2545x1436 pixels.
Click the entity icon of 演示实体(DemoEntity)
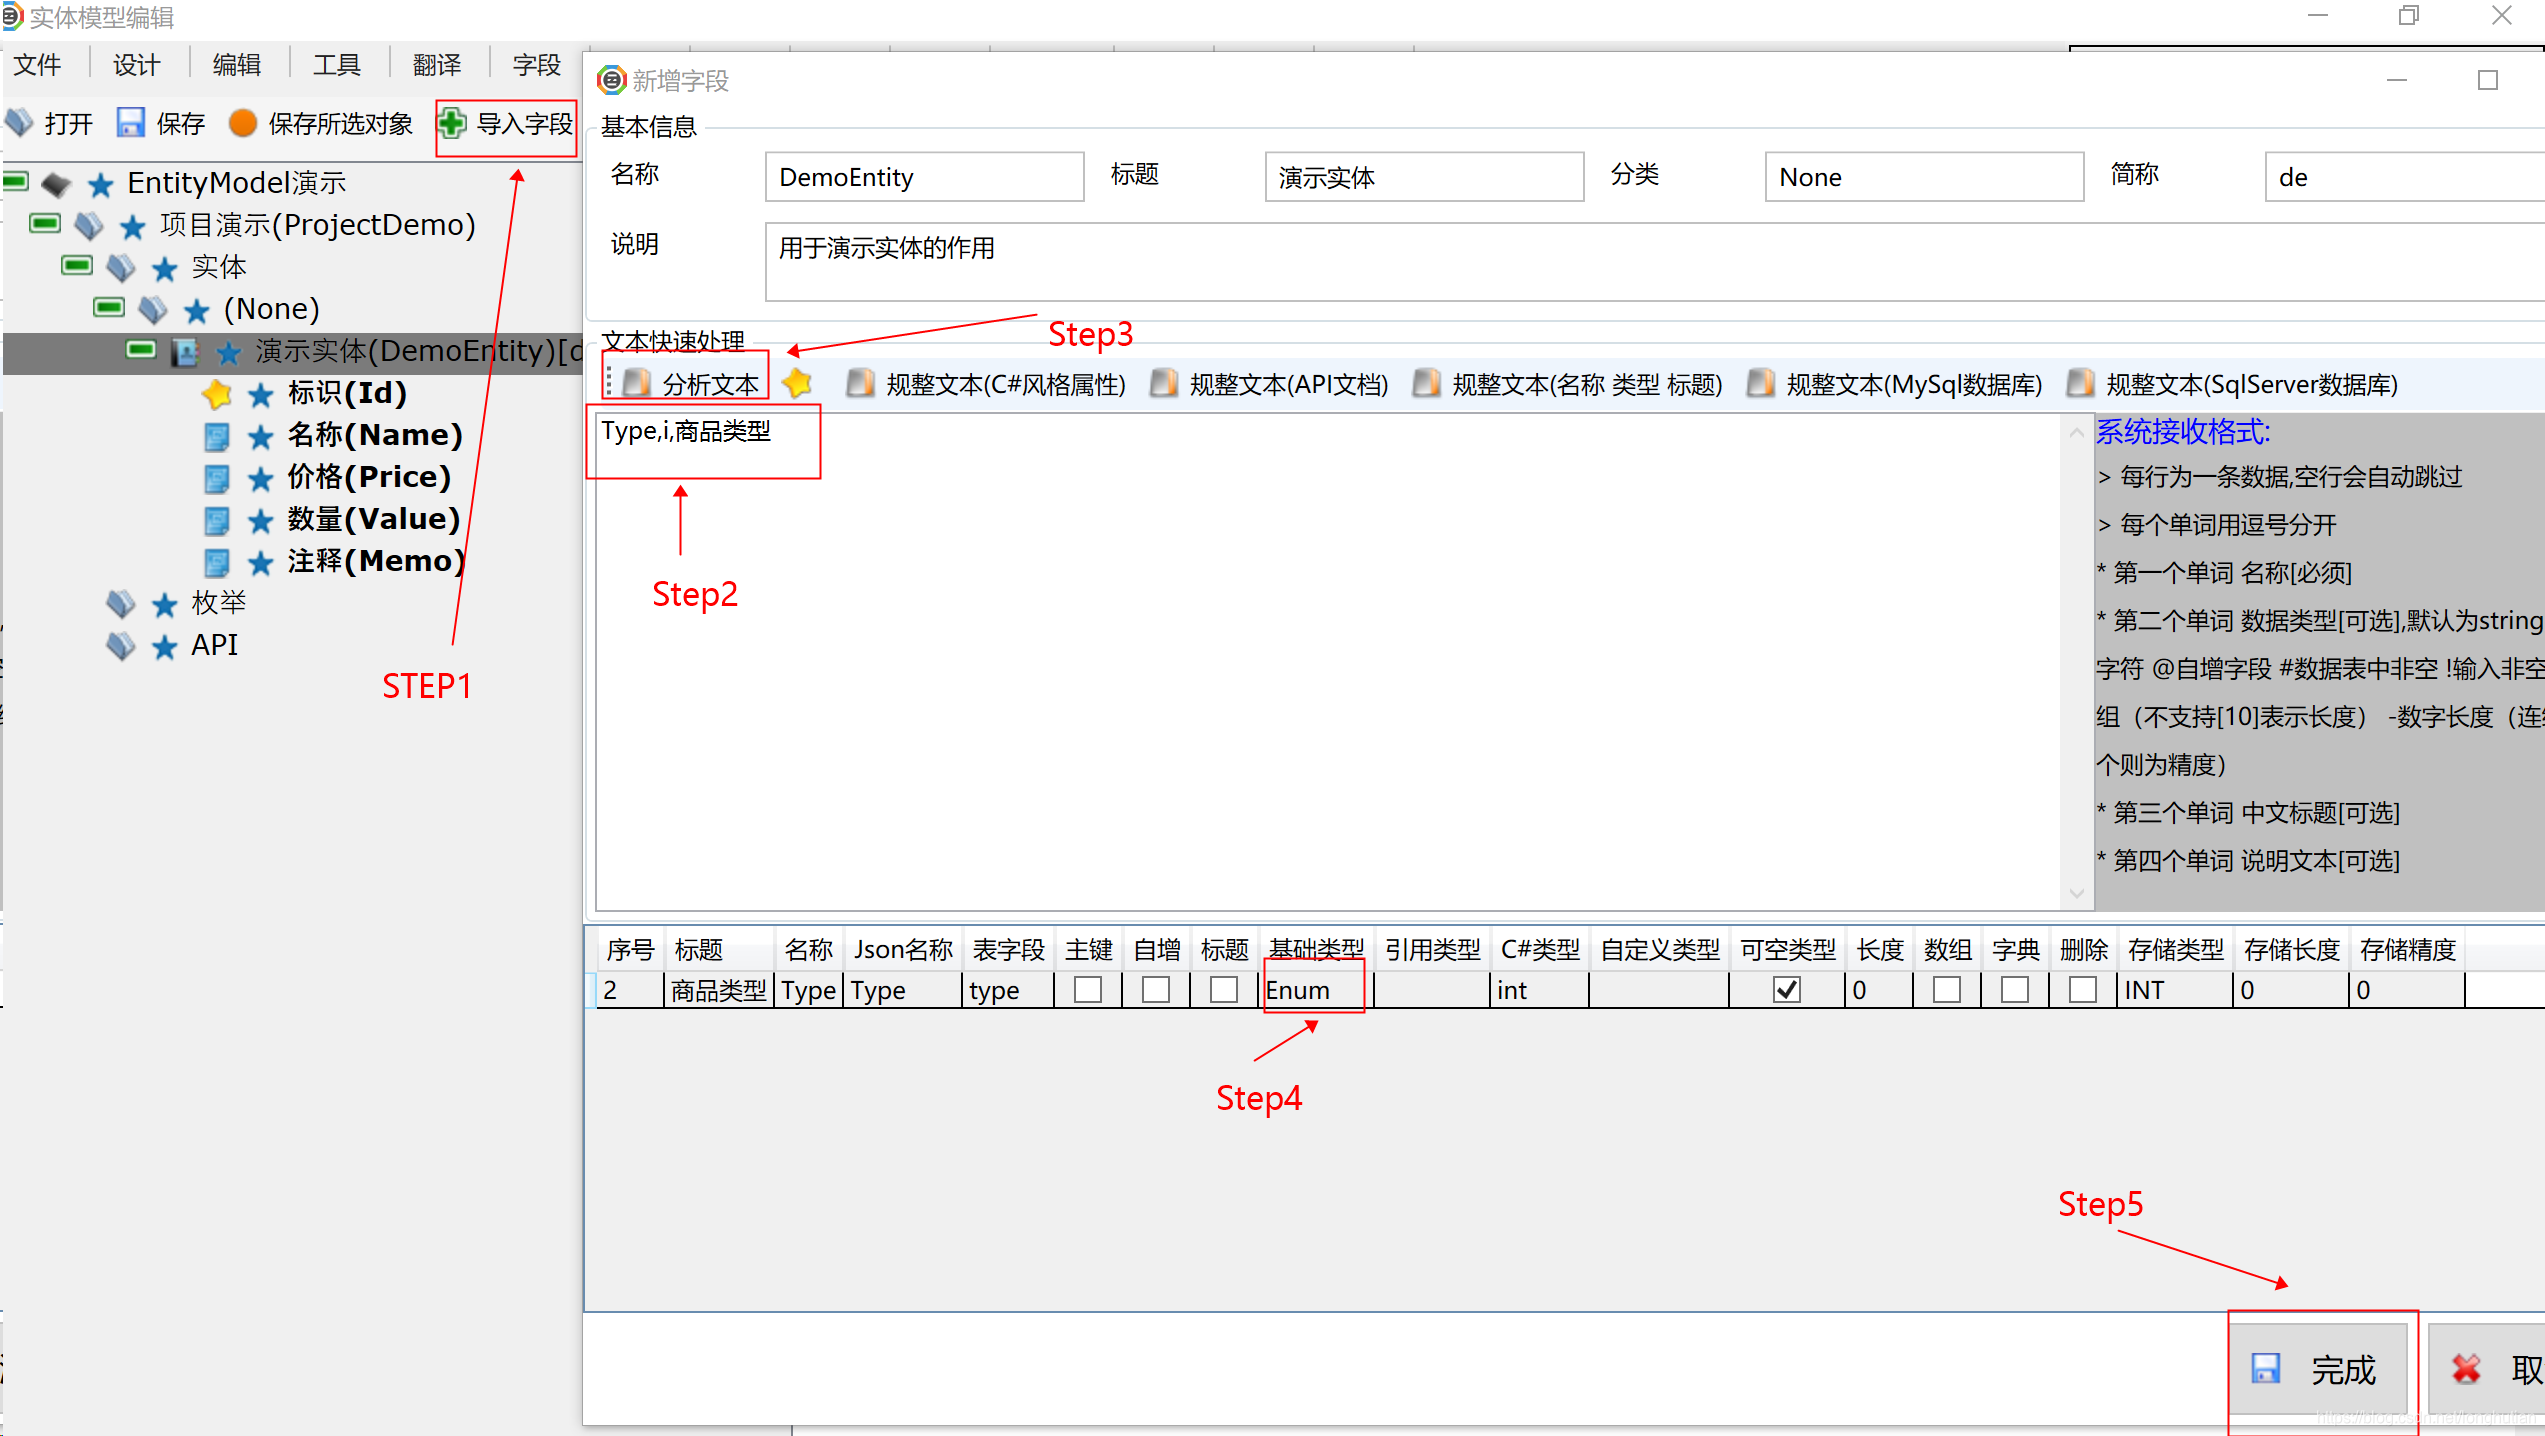184,352
